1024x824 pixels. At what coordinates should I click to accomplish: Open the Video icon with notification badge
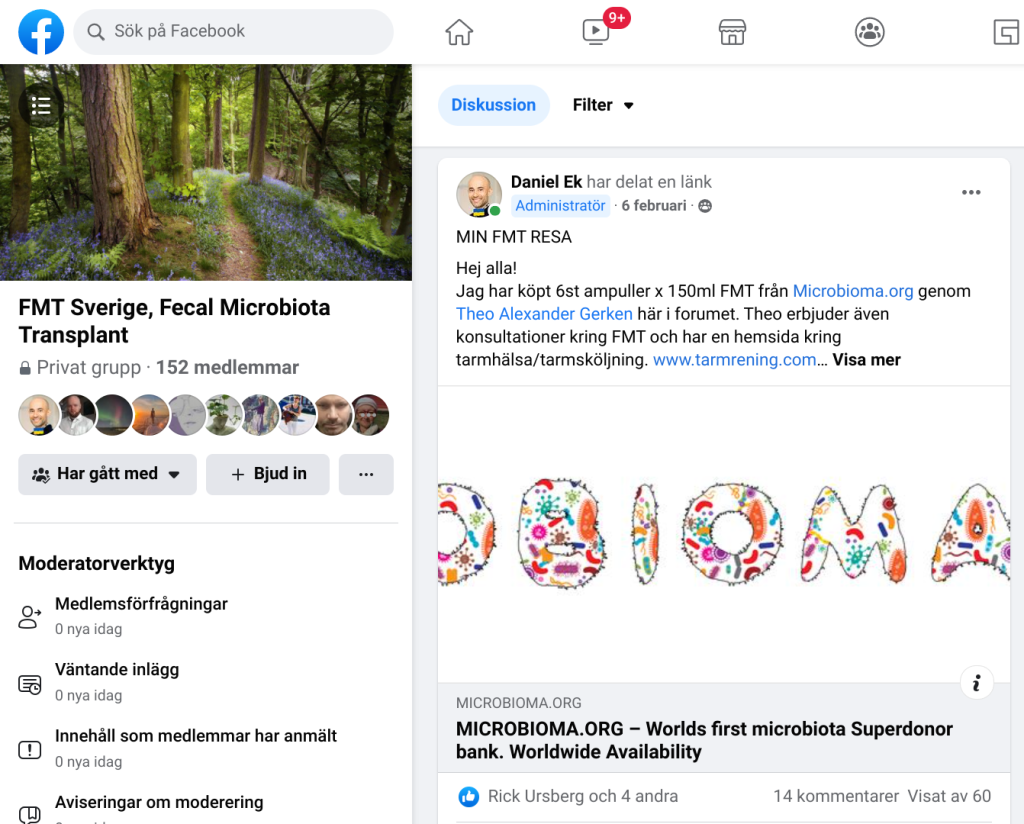click(x=595, y=31)
